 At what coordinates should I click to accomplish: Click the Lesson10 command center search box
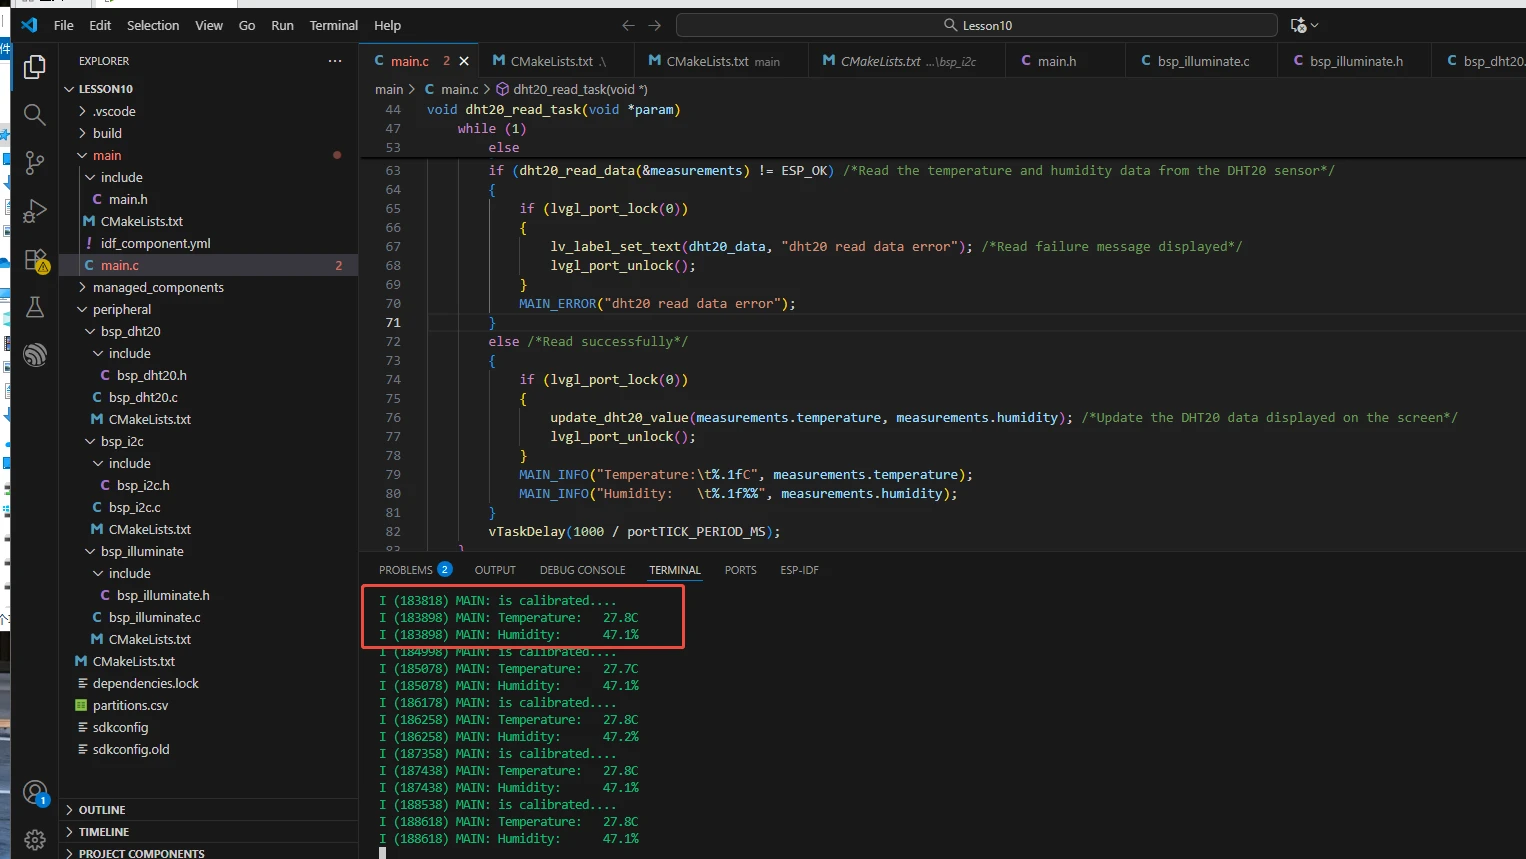pos(976,25)
